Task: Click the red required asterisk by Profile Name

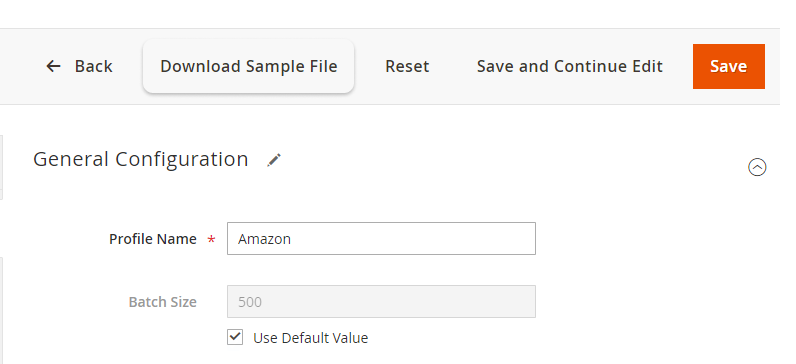Action: coord(211,239)
